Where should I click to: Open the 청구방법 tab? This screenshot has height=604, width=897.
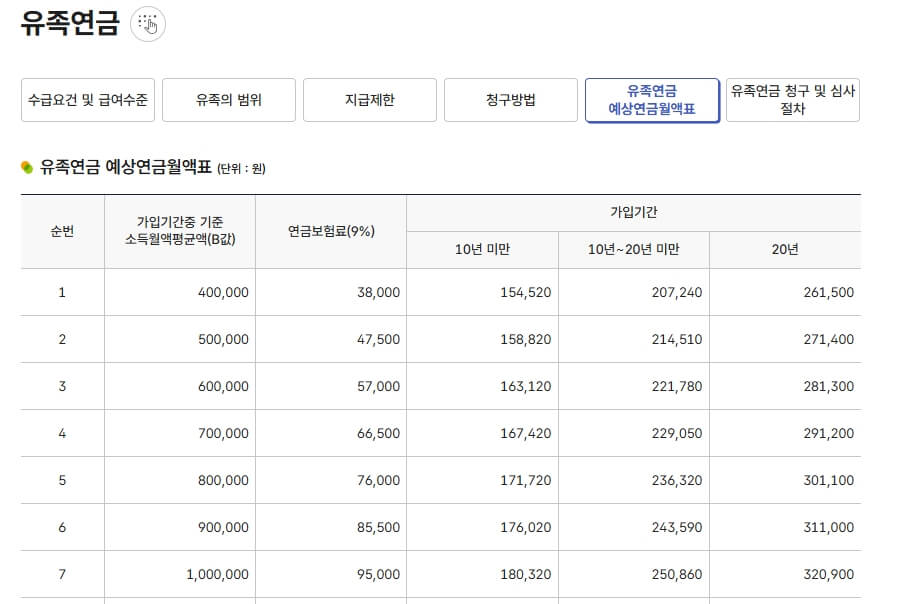511,100
